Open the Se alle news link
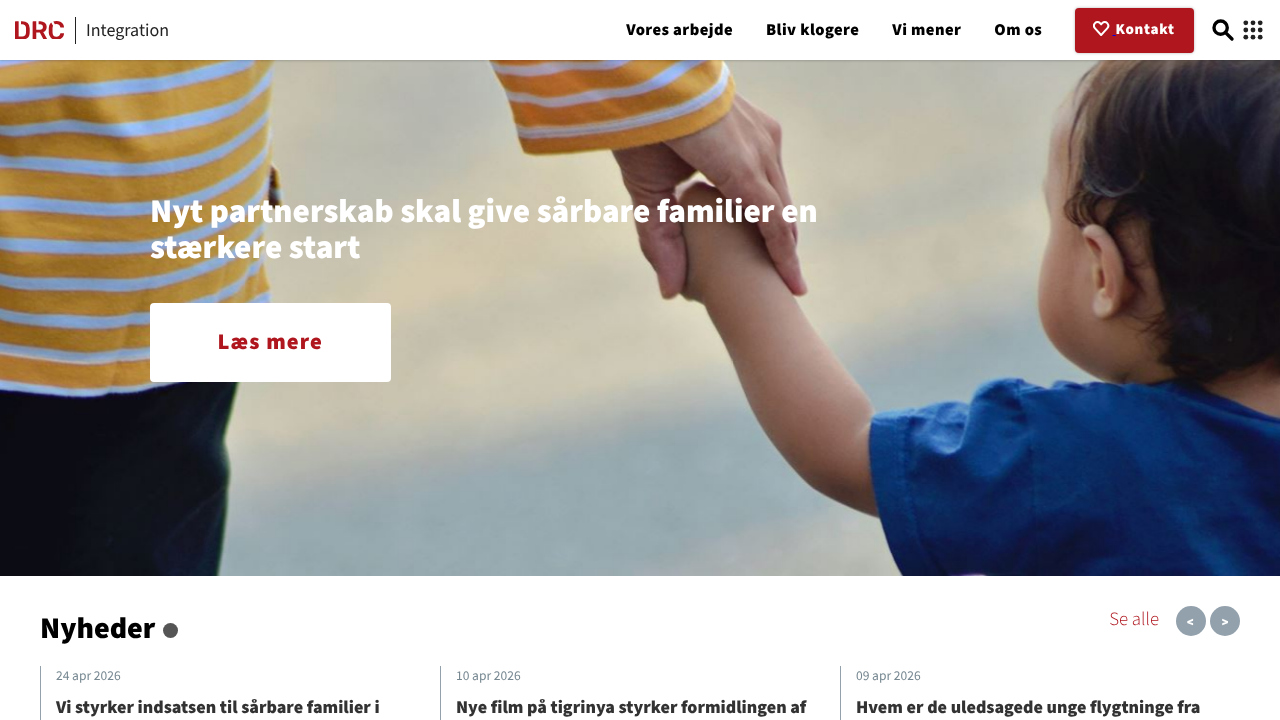 point(1134,619)
